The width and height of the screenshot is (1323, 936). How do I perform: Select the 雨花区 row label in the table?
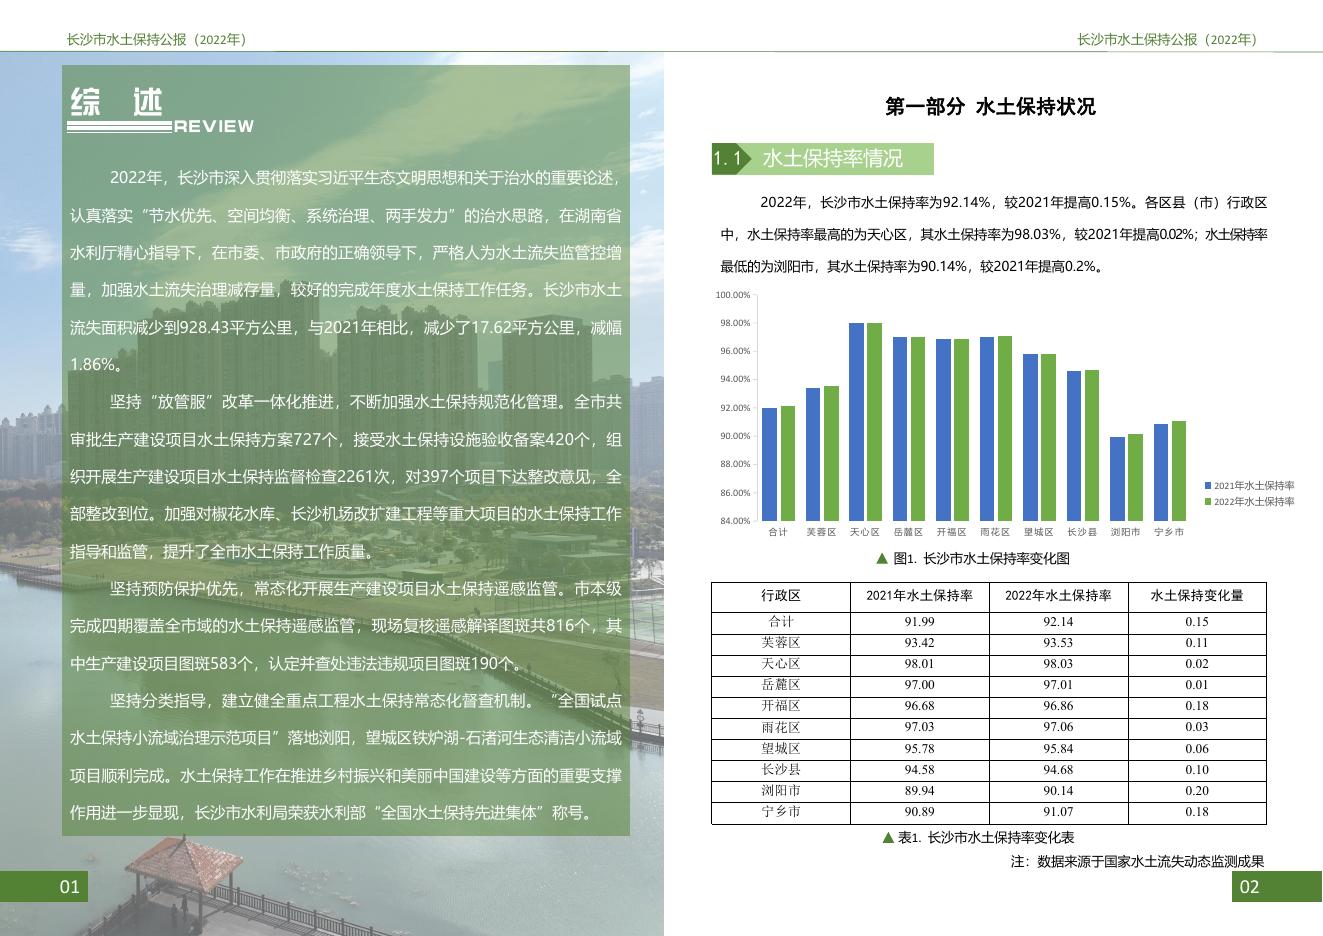(781, 727)
